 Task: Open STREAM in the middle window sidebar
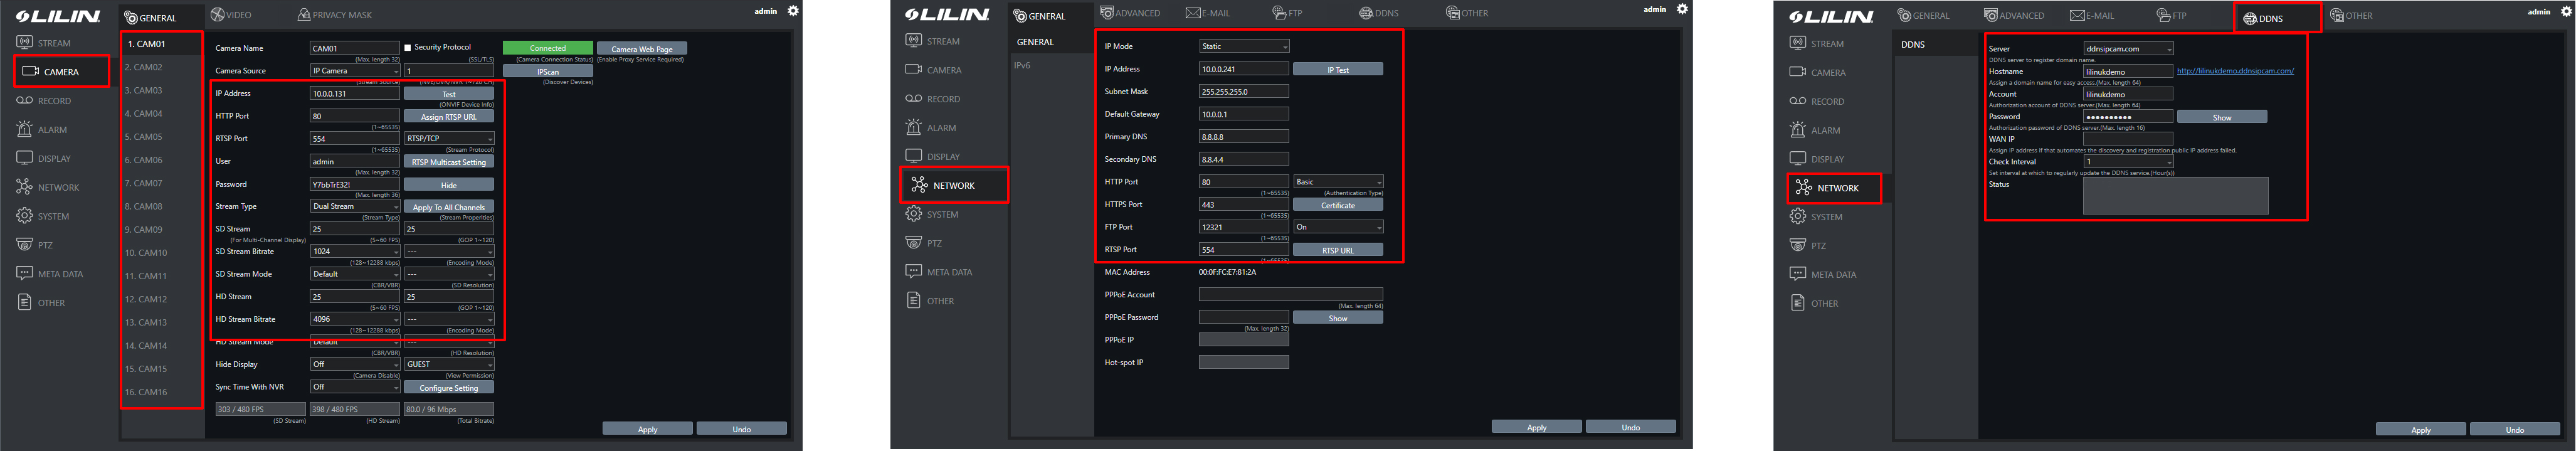click(x=933, y=41)
